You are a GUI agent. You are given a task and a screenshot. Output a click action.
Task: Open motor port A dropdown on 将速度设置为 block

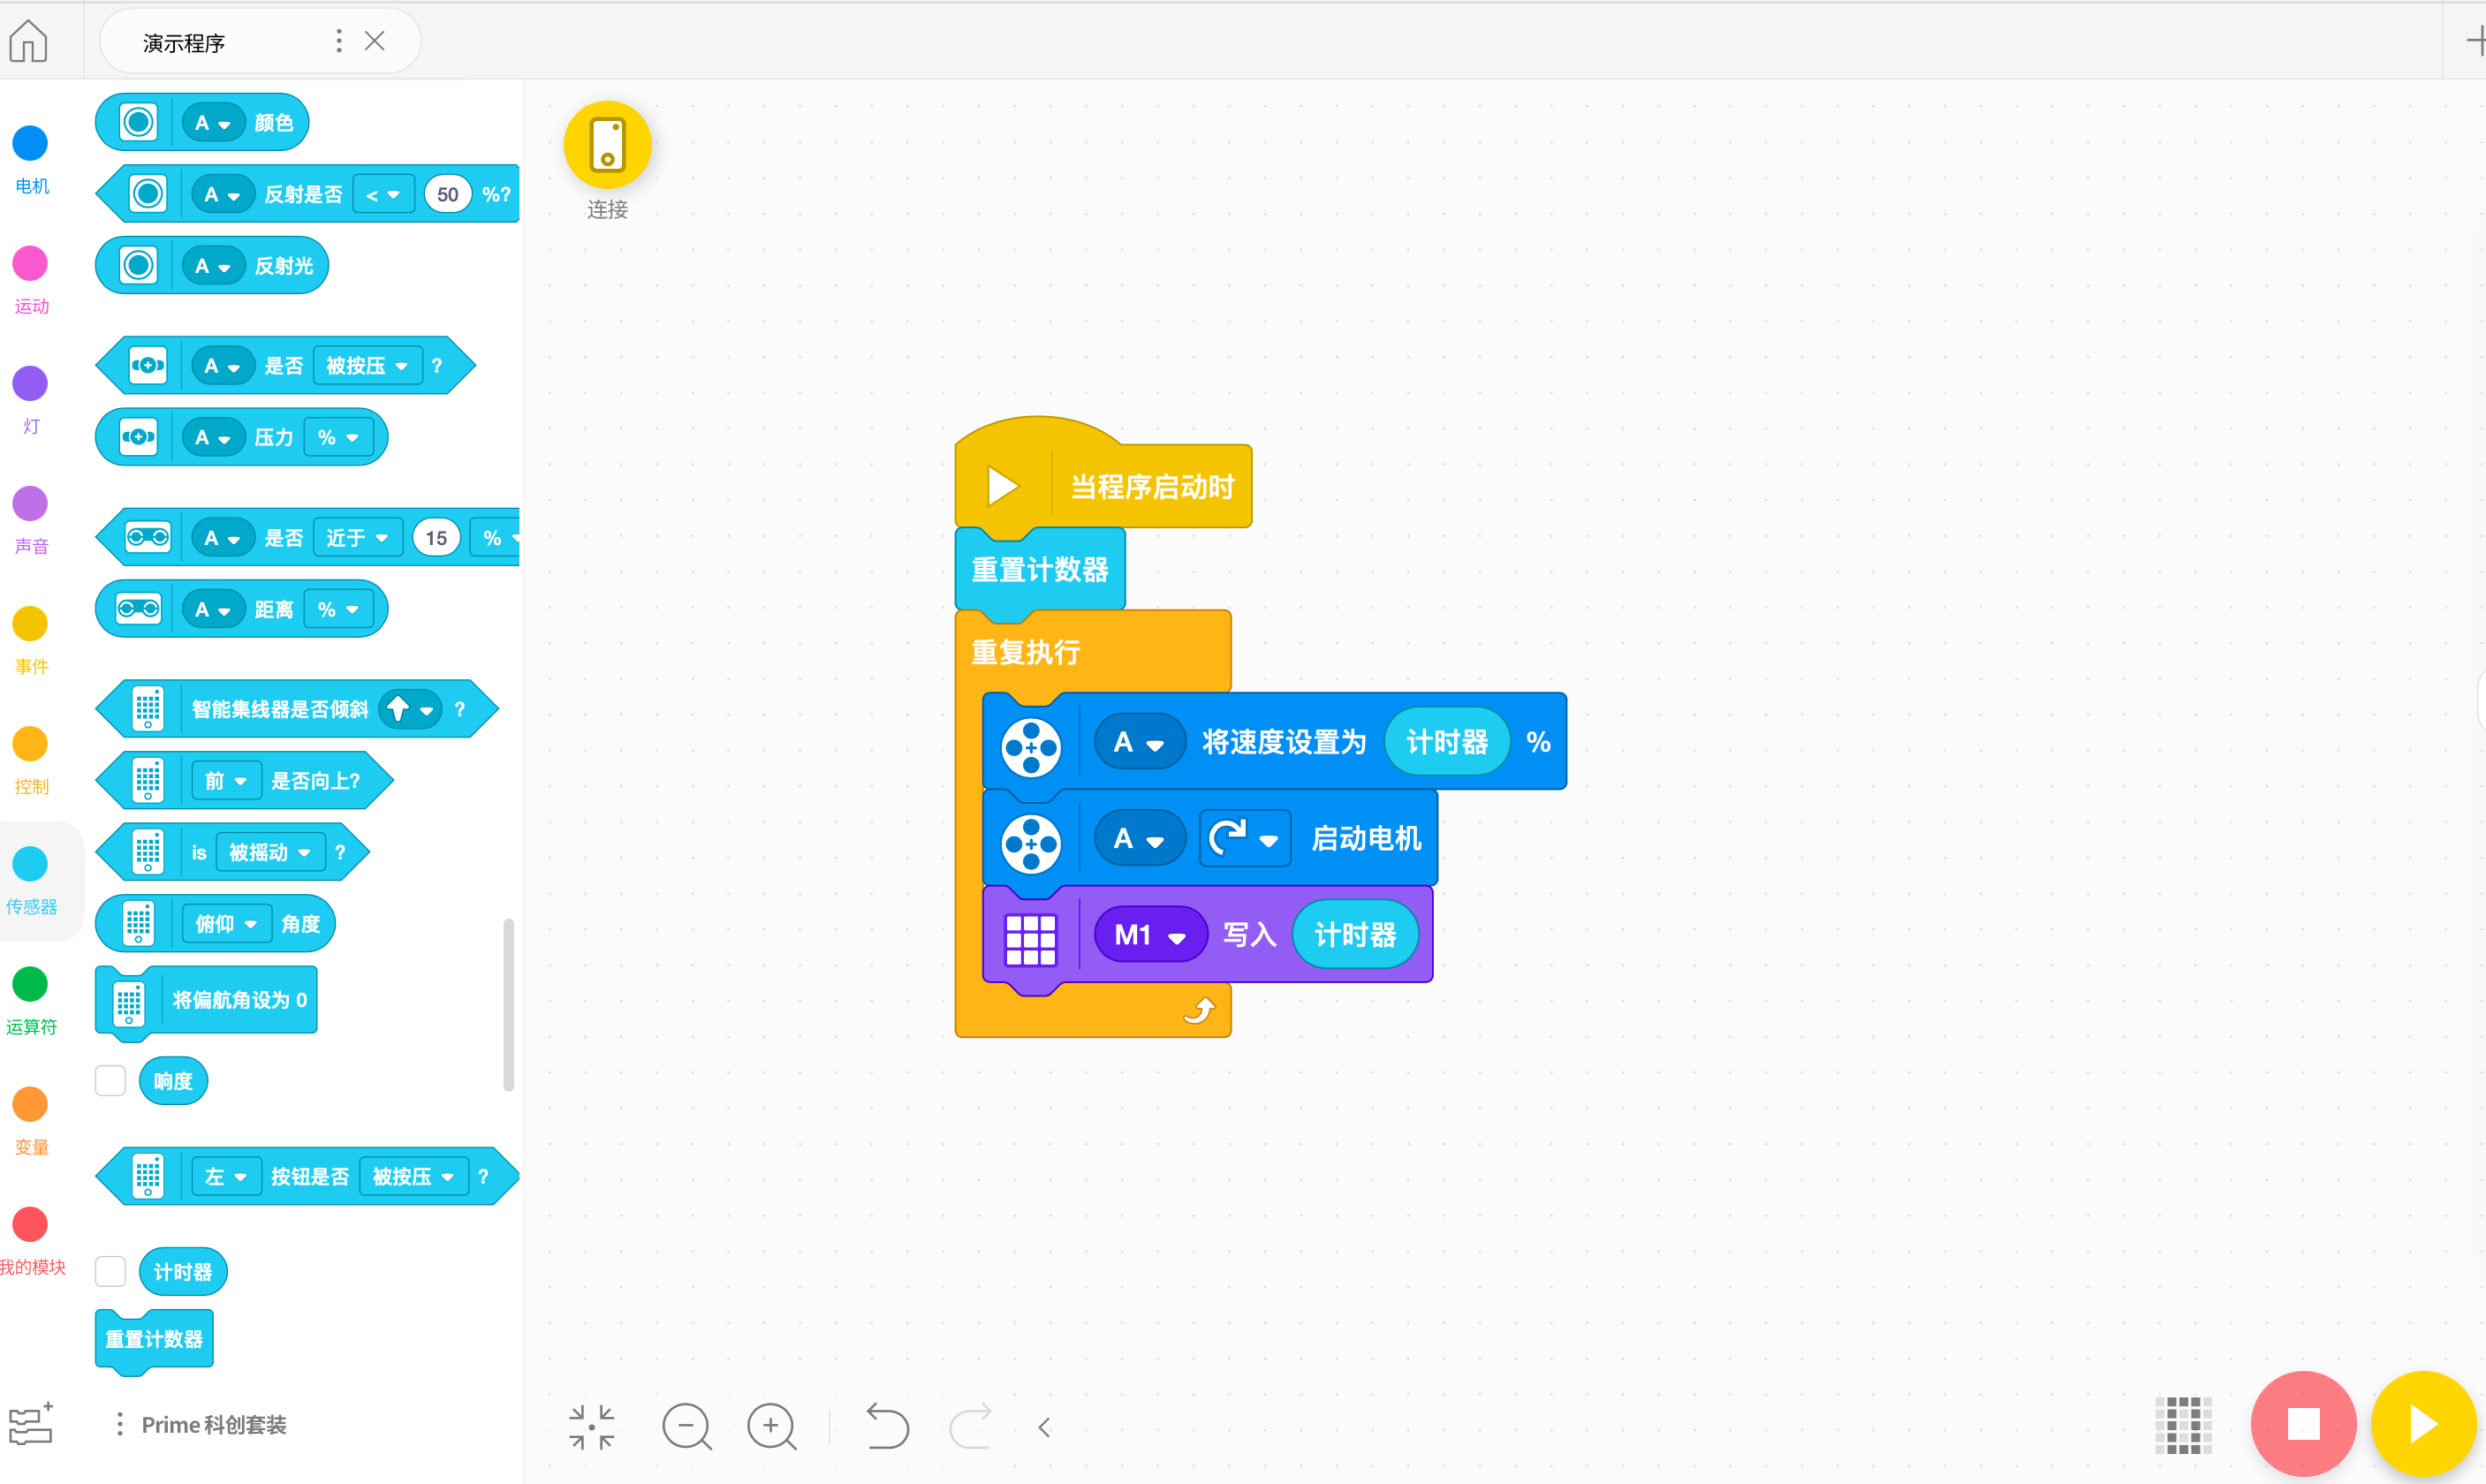coord(1140,742)
